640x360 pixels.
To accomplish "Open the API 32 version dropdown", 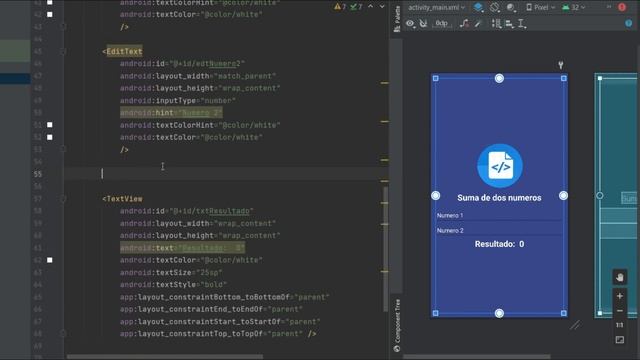I will (x=573, y=7).
